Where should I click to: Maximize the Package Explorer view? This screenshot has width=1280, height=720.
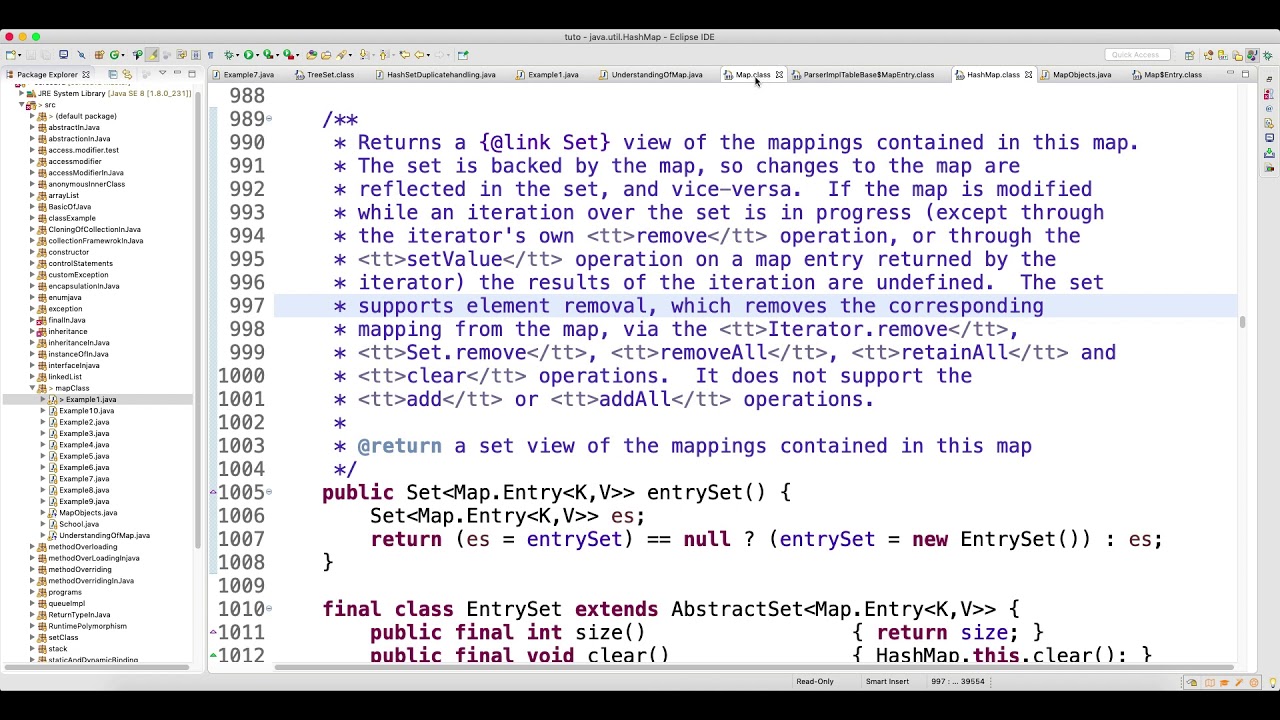(192, 74)
